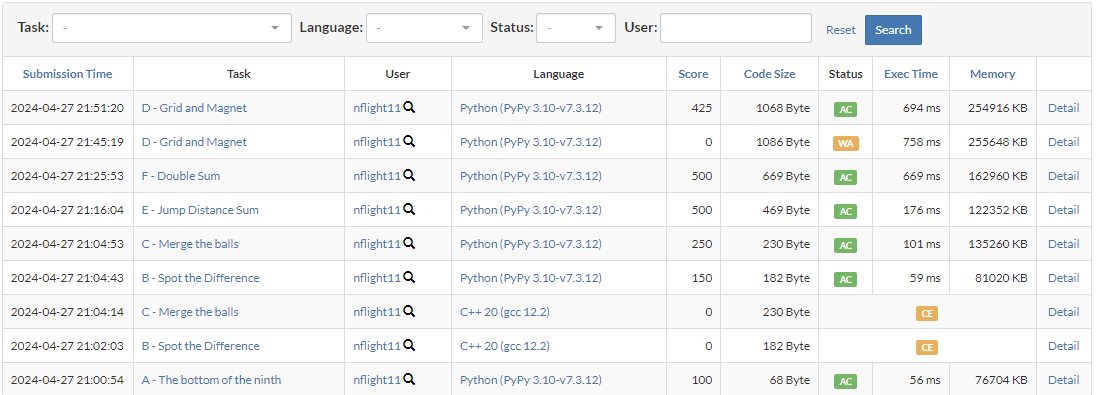Open nflight11 user link in 21:00:54 row
The image size is (1098, 395).
coord(377,380)
